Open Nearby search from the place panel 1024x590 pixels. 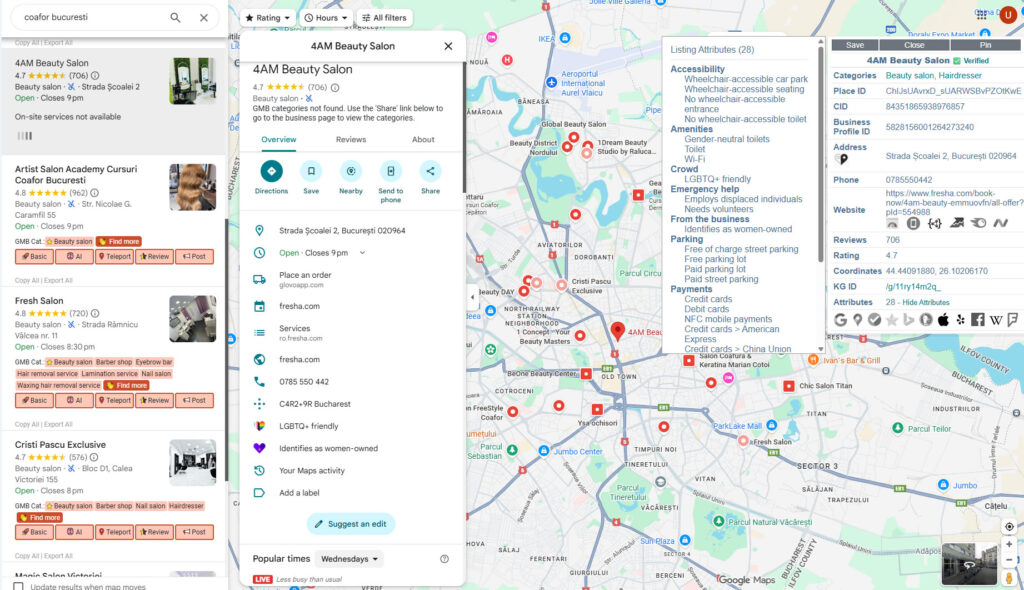pyautogui.click(x=351, y=171)
